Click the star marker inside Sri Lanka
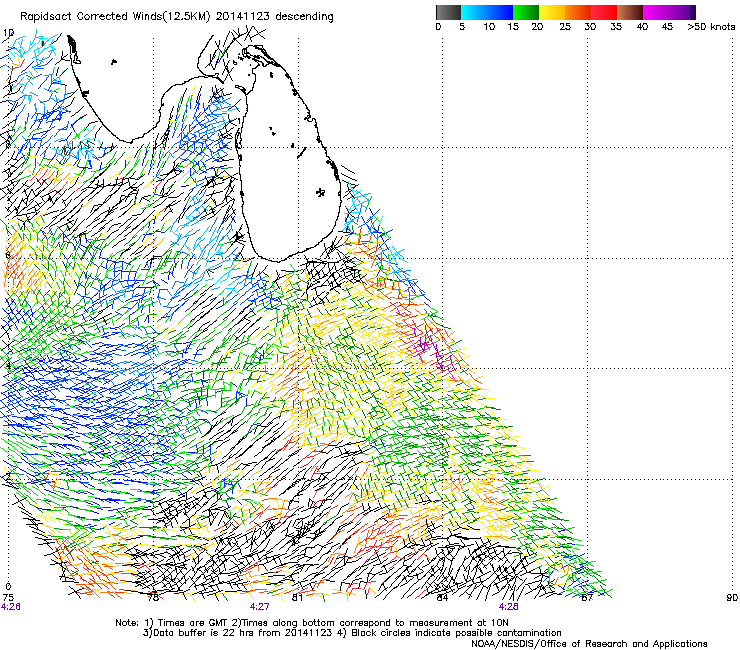 pos(320,192)
